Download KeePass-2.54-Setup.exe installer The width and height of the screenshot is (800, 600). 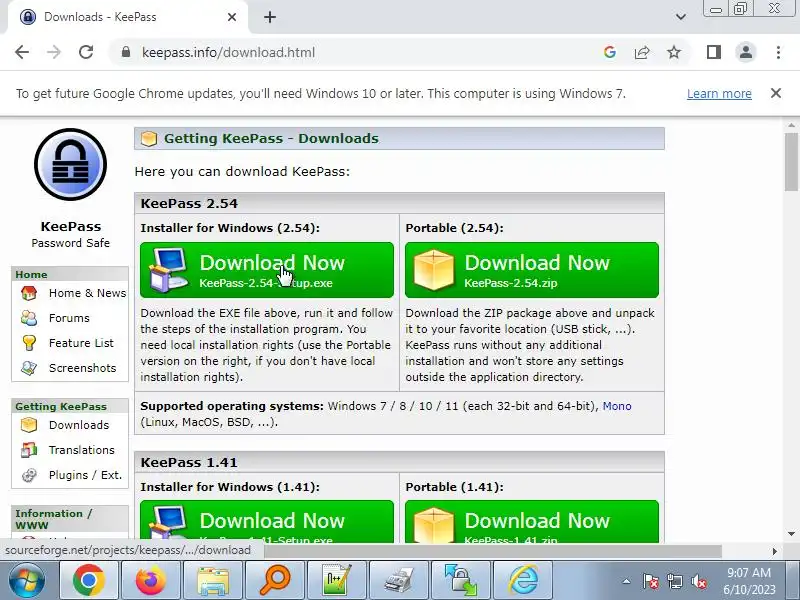tap(267, 270)
